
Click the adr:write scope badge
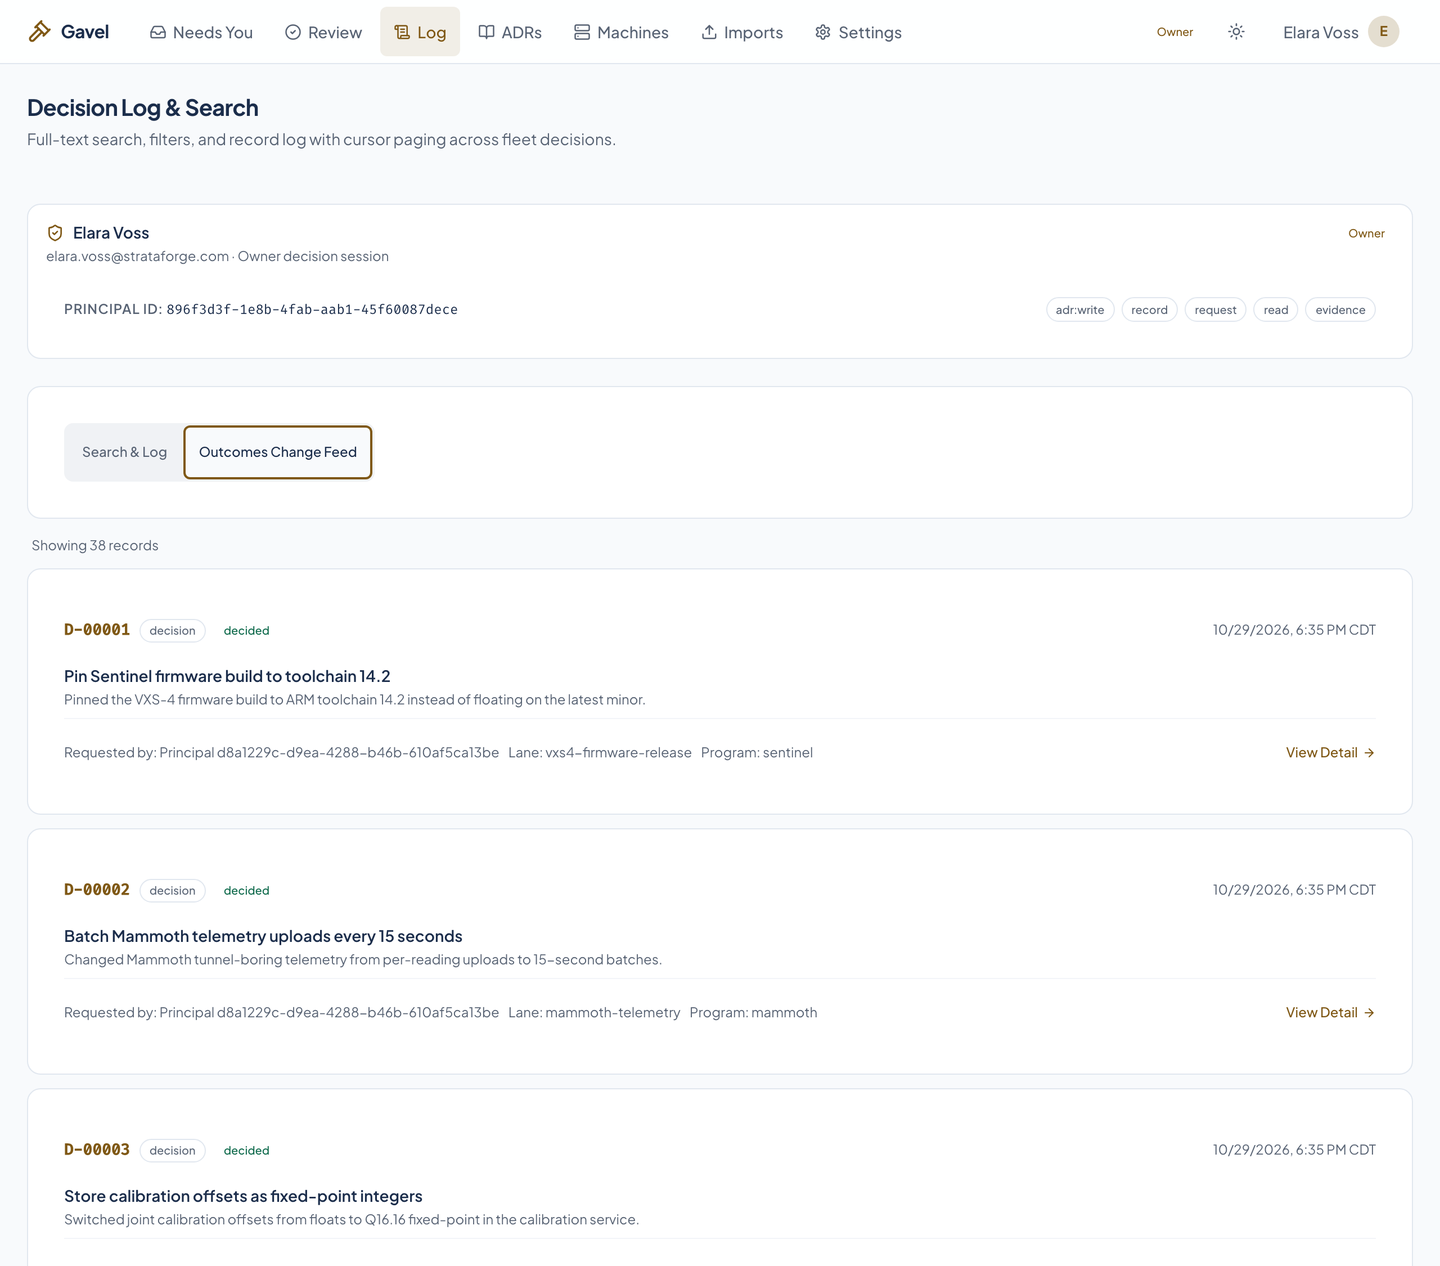coord(1080,310)
